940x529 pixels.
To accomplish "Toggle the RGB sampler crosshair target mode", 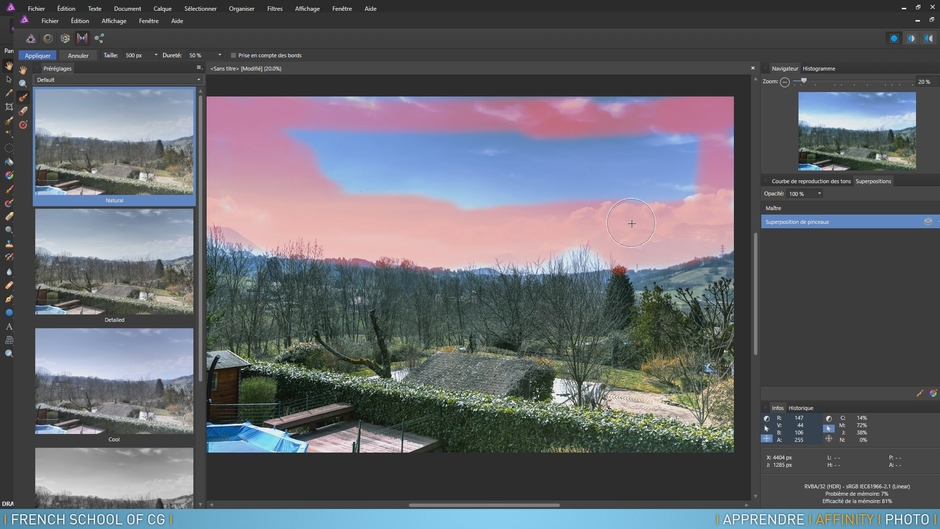I will point(767,439).
